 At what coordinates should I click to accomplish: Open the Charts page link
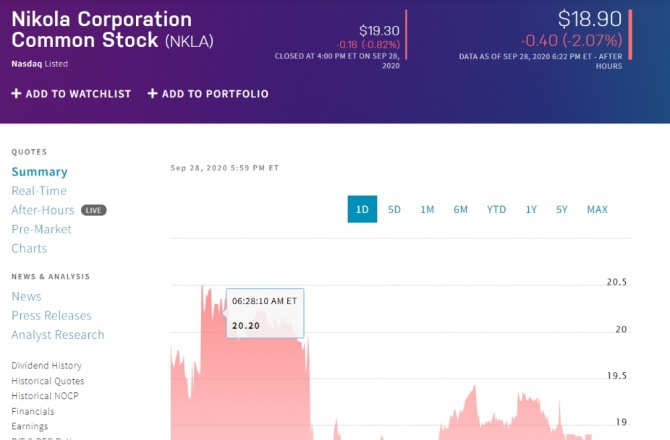pos(29,248)
